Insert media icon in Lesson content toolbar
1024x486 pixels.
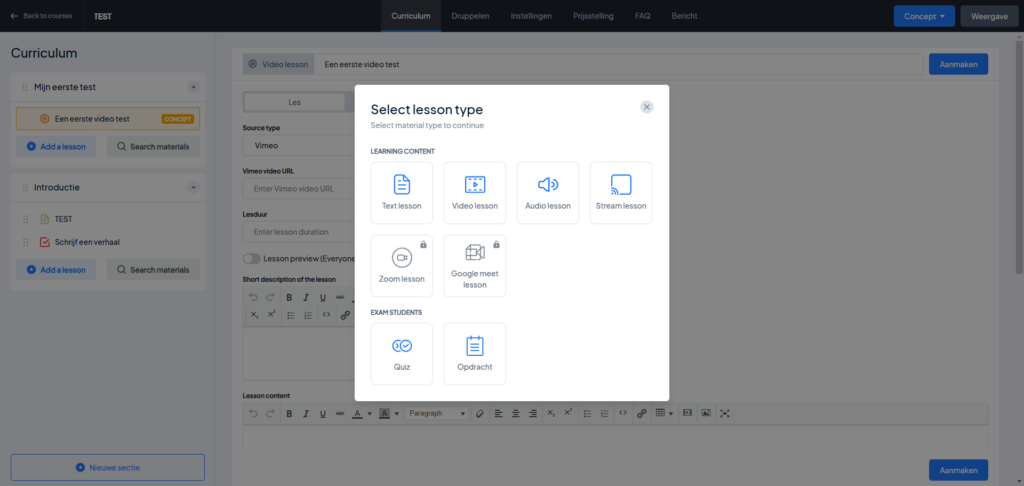pyautogui.click(x=687, y=413)
